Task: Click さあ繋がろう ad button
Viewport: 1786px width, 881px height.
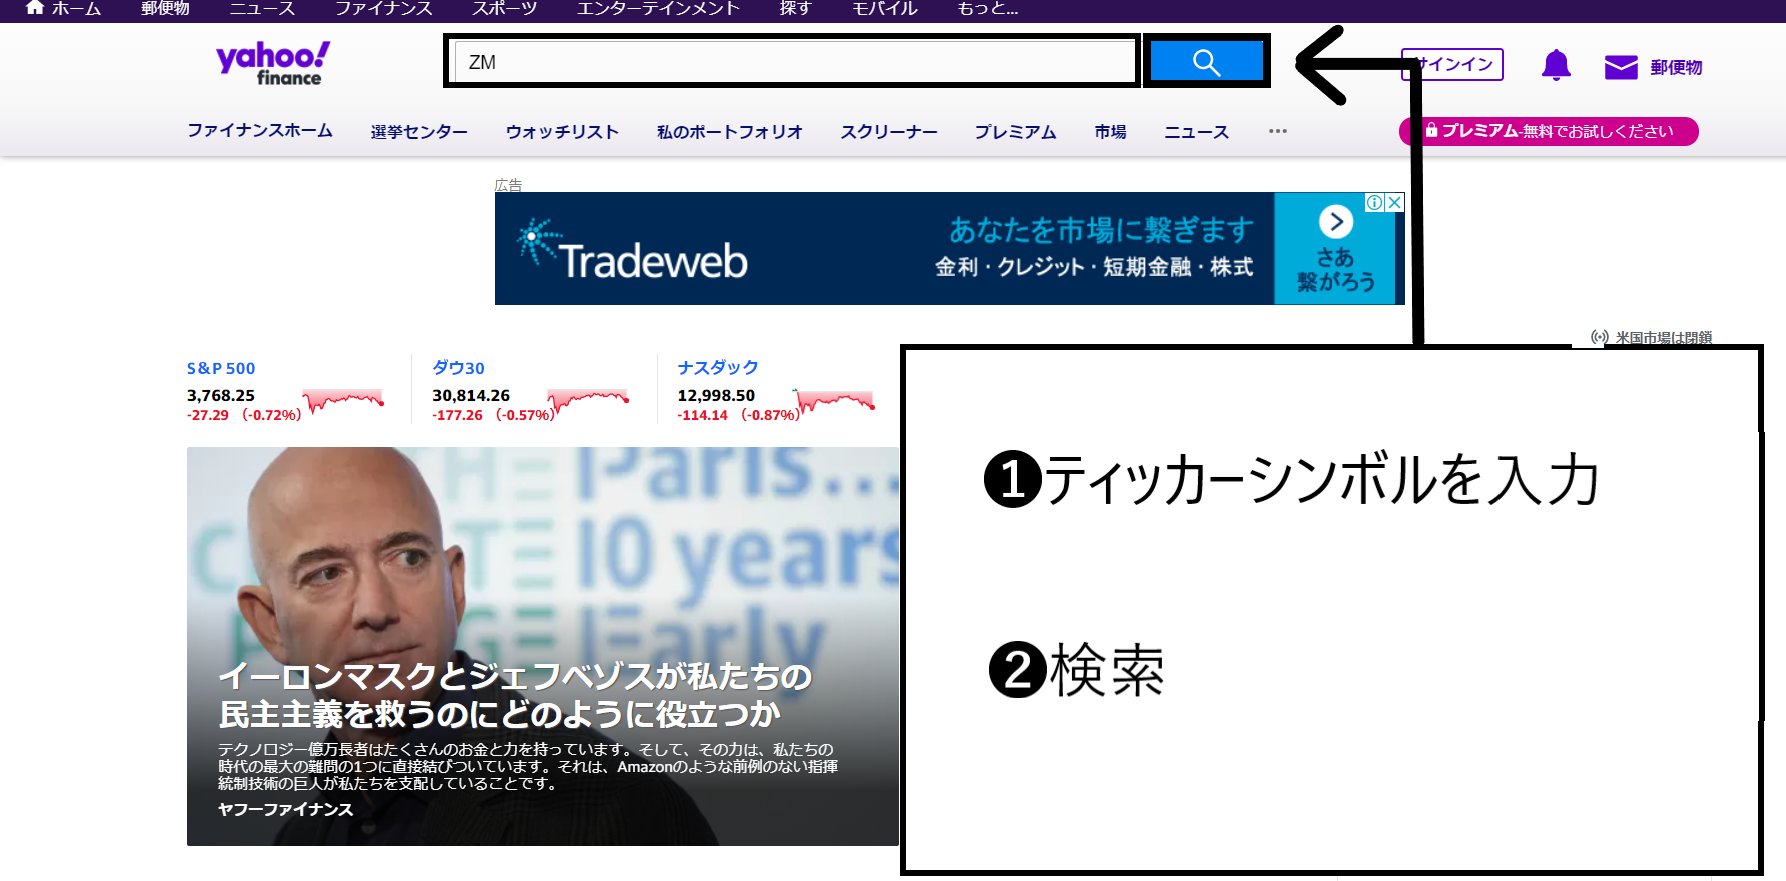Action: click(1336, 270)
